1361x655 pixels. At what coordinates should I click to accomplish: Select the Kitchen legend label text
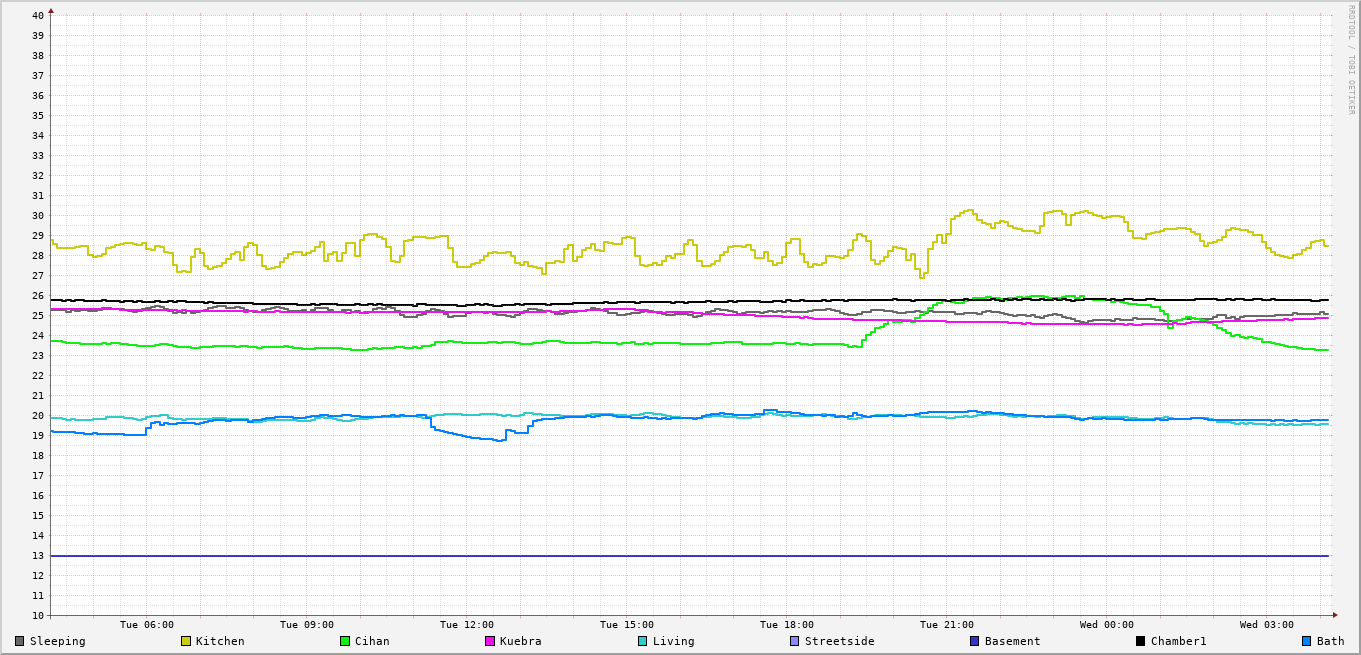pos(220,641)
